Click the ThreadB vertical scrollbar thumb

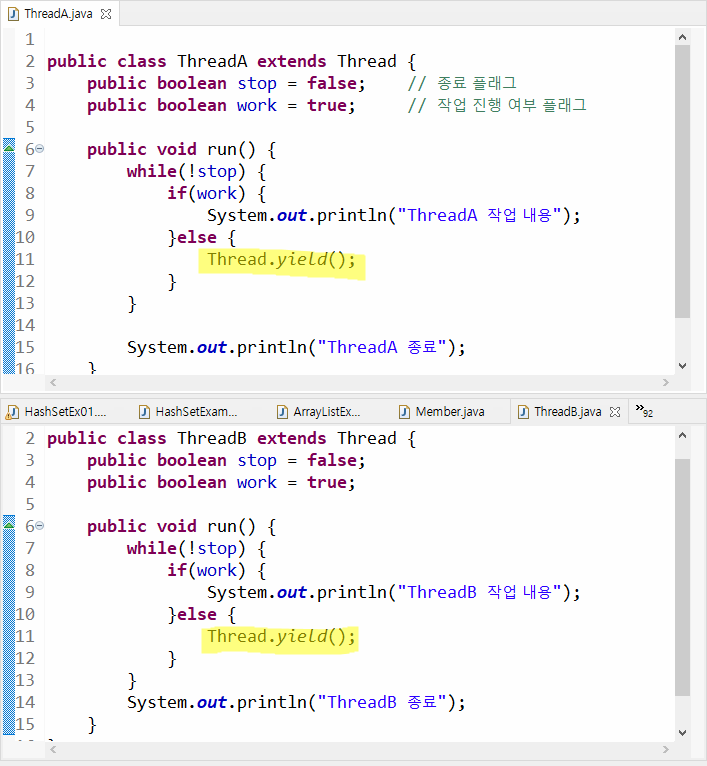[x=683, y=577]
